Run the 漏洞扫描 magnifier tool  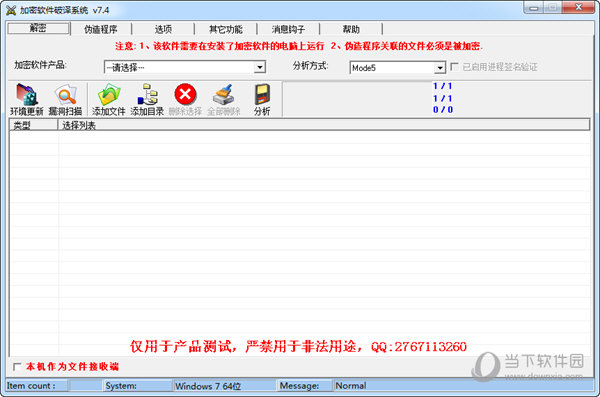tap(65, 94)
